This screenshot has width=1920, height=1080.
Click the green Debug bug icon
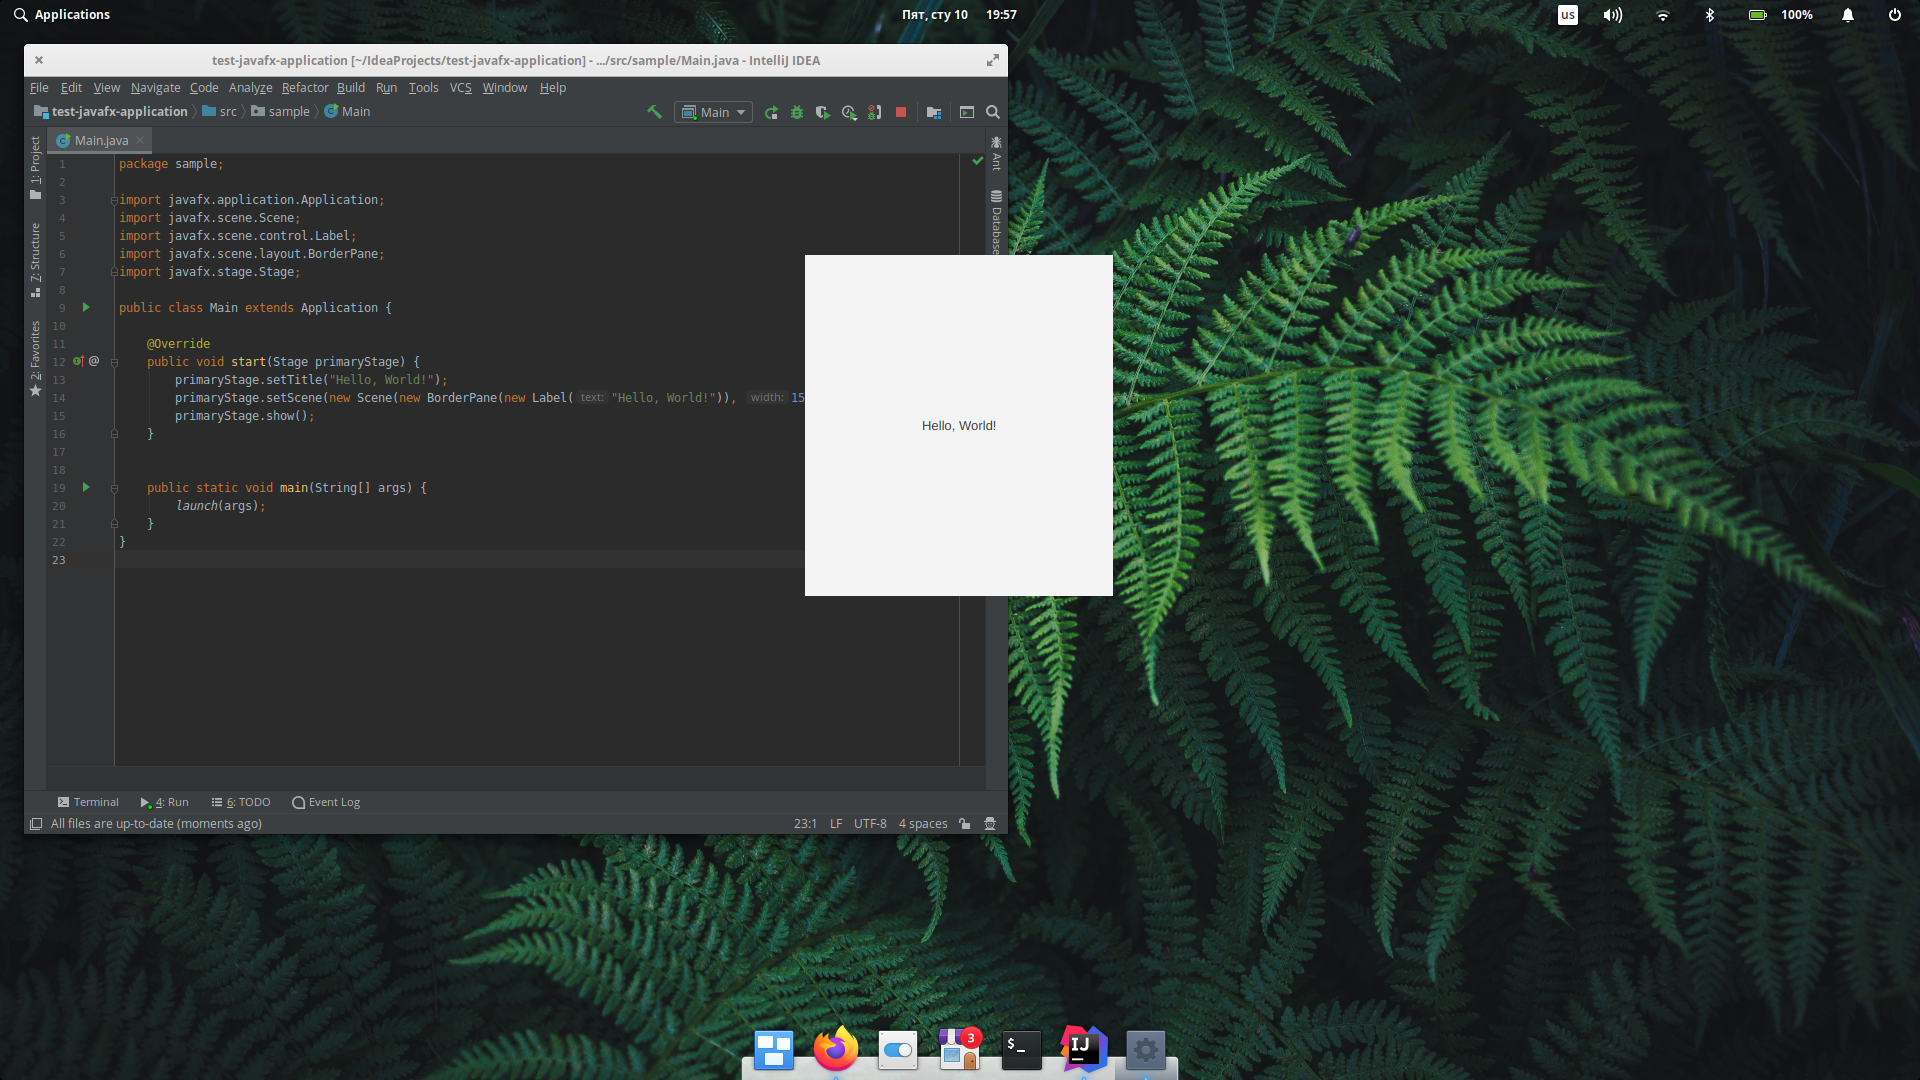pos(797,112)
